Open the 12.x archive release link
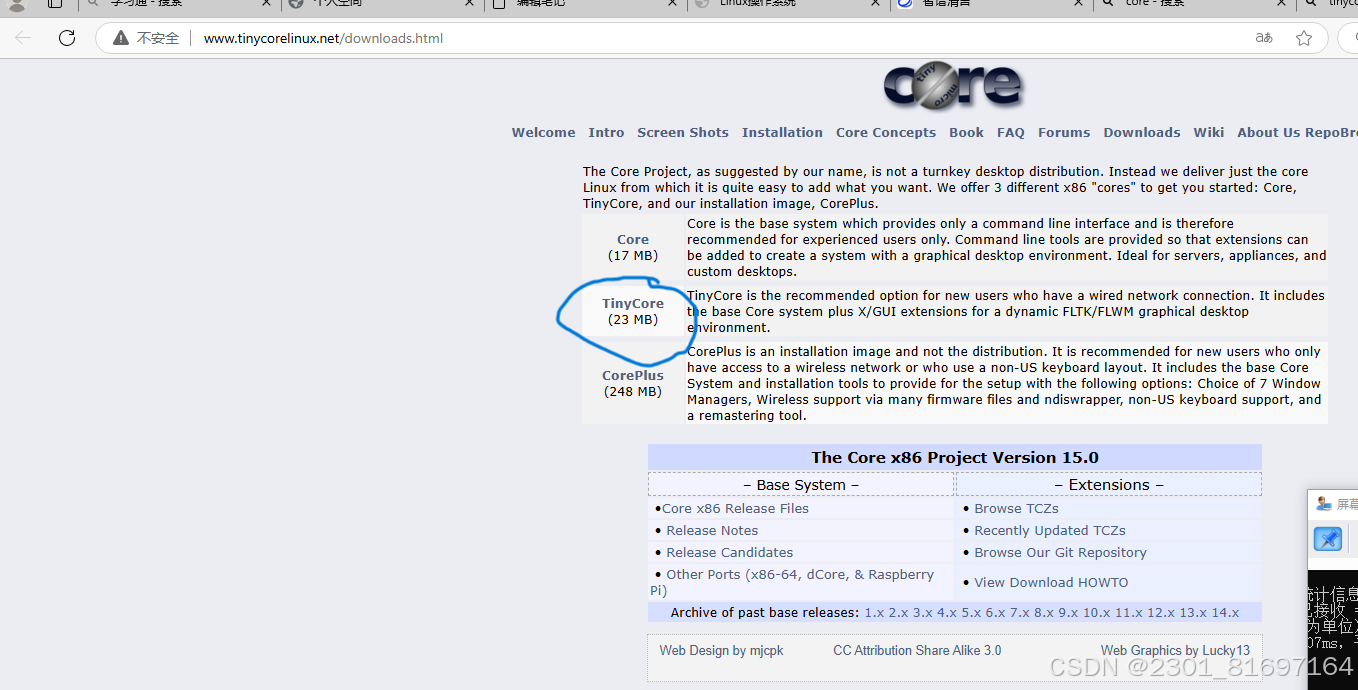The height and width of the screenshot is (690, 1358). pyautogui.click(x=1160, y=612)
